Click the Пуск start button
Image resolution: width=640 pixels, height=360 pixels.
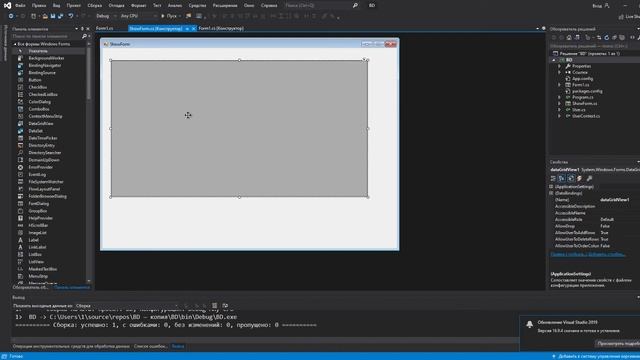point(169,16)
